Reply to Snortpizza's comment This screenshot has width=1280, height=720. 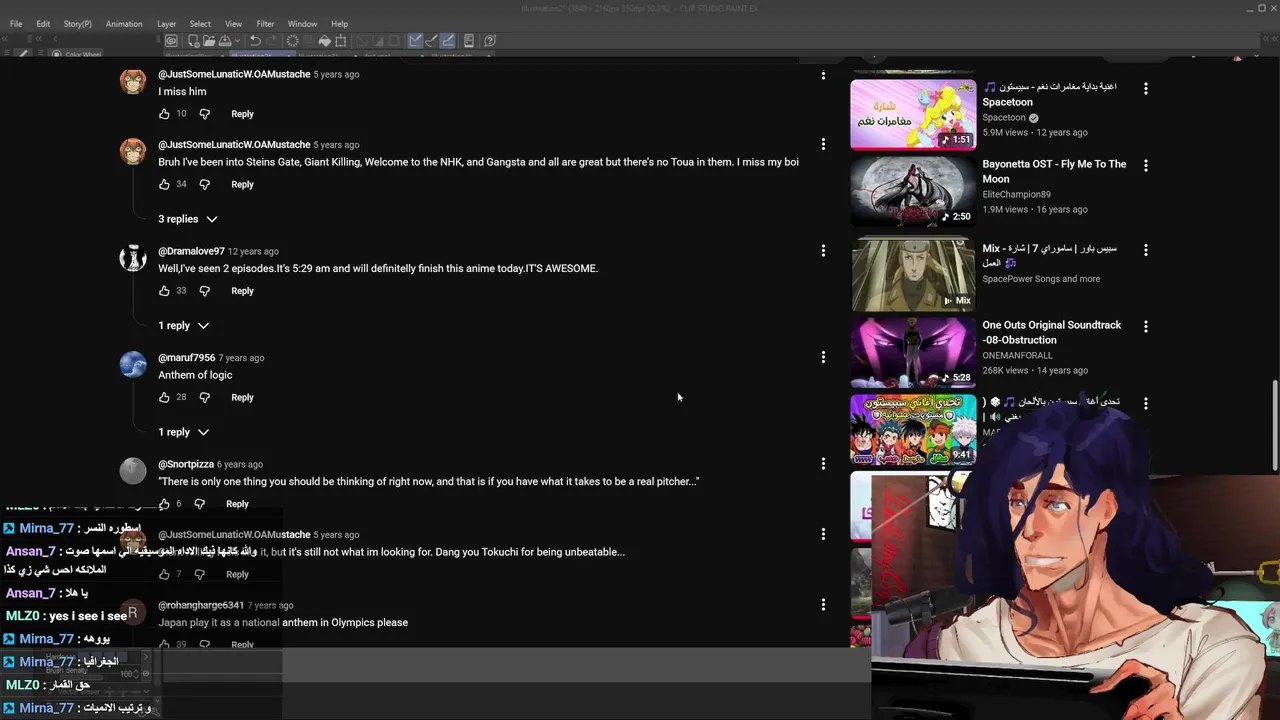[x=237, y=504]
